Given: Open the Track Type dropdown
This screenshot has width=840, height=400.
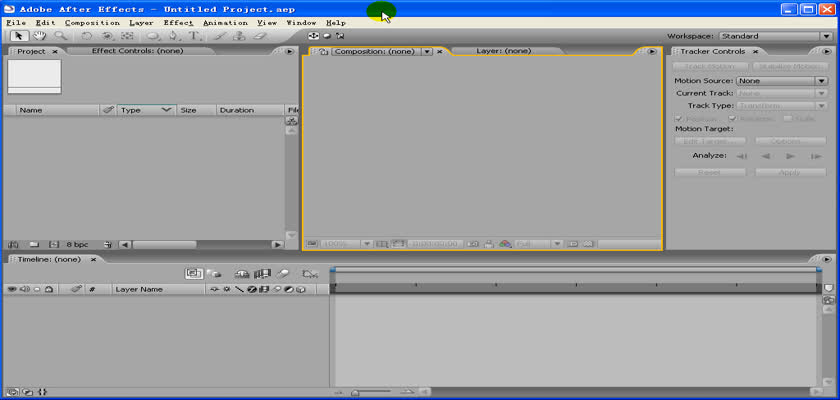Looking at the screenshot, I should click(x=783, y=105).
